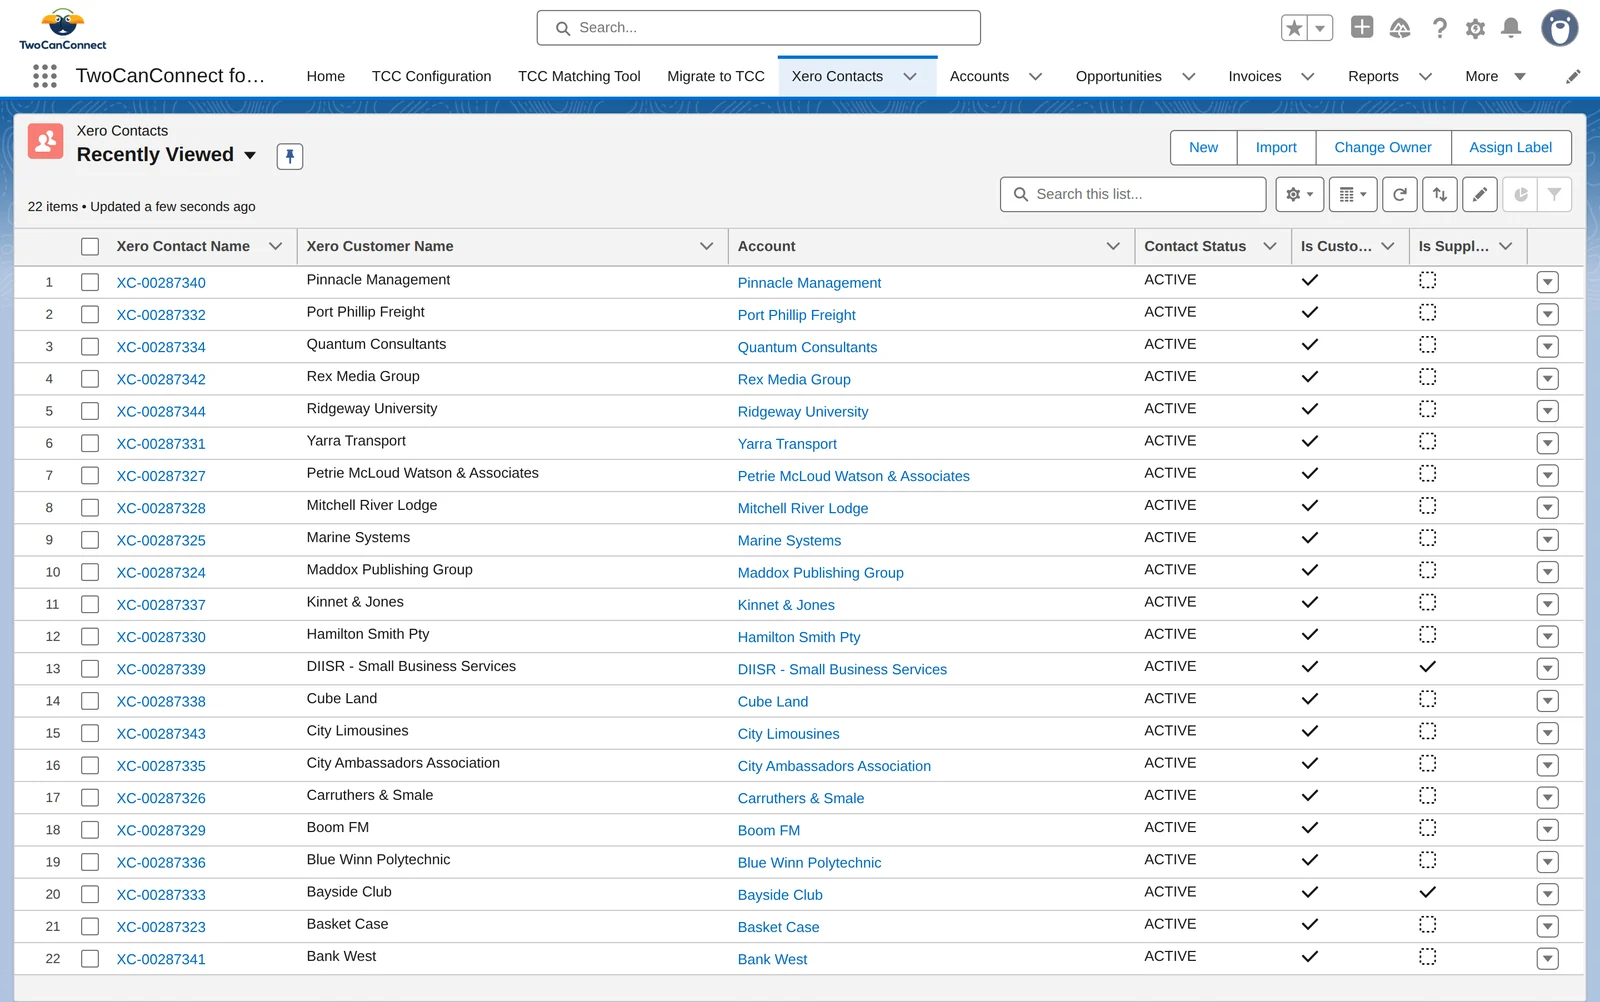Open the display-as table selector
Viewport: 1600px width, 1002px height.
1353,194
